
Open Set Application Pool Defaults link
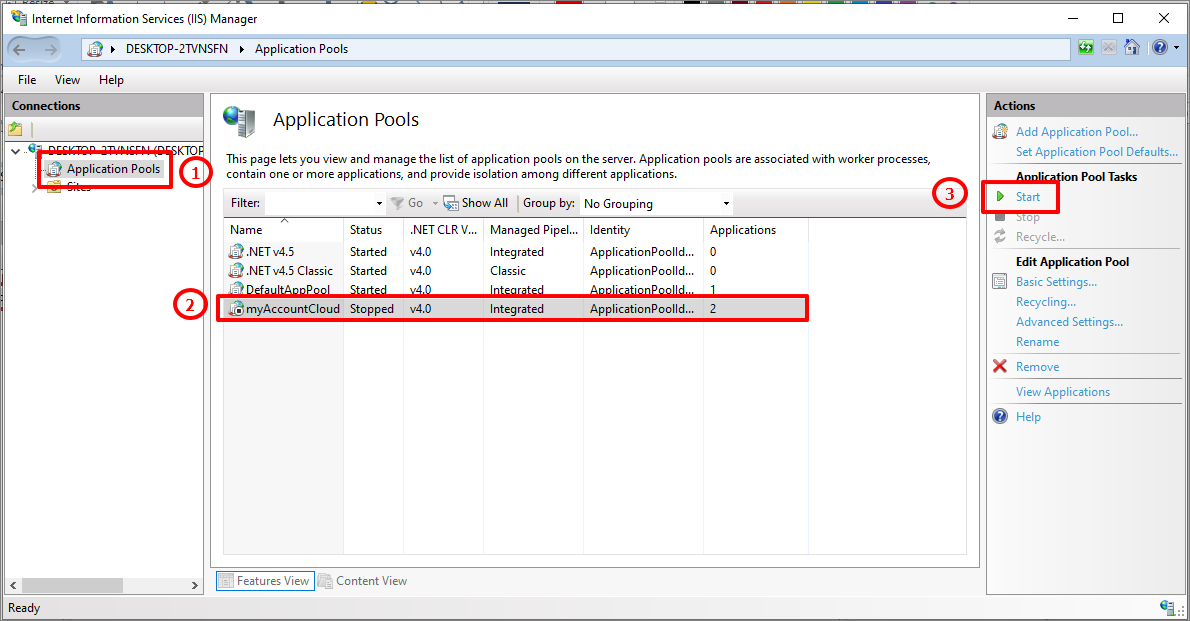tap(1097, 152)
